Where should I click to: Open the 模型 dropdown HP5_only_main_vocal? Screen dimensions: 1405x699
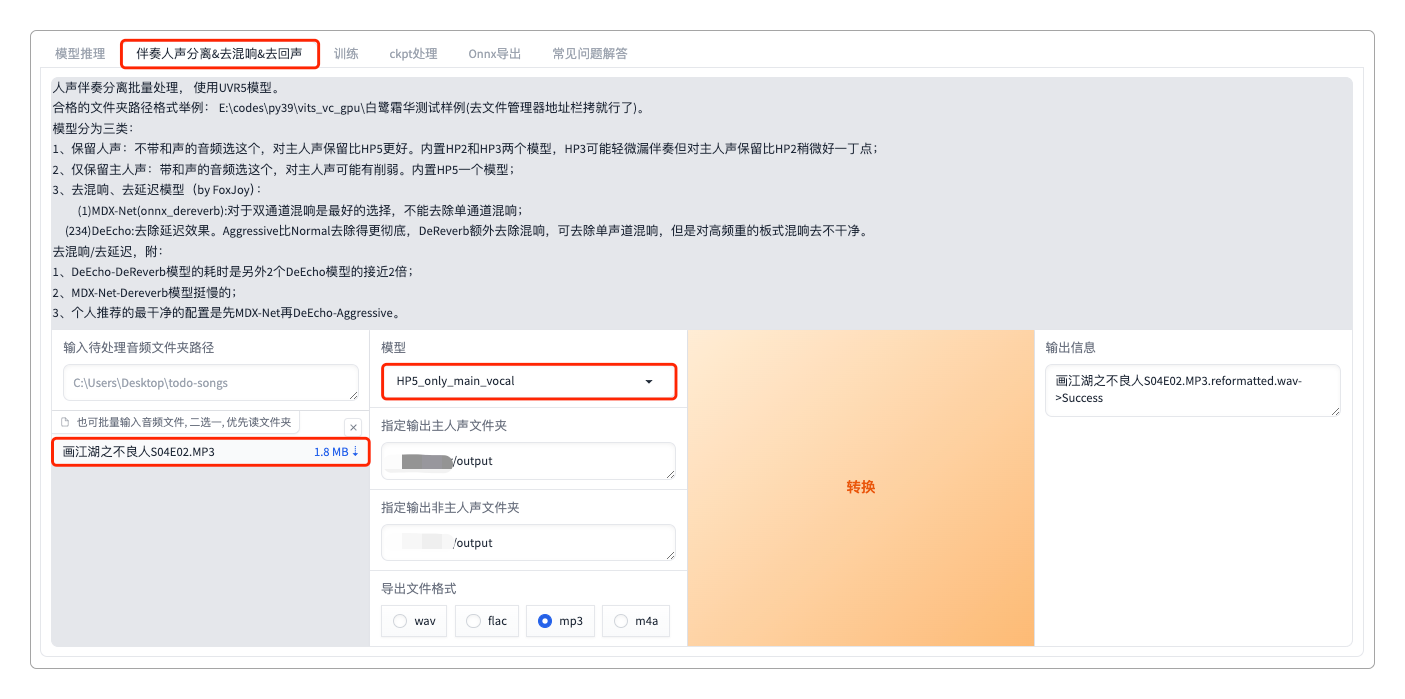click(528, 381)
